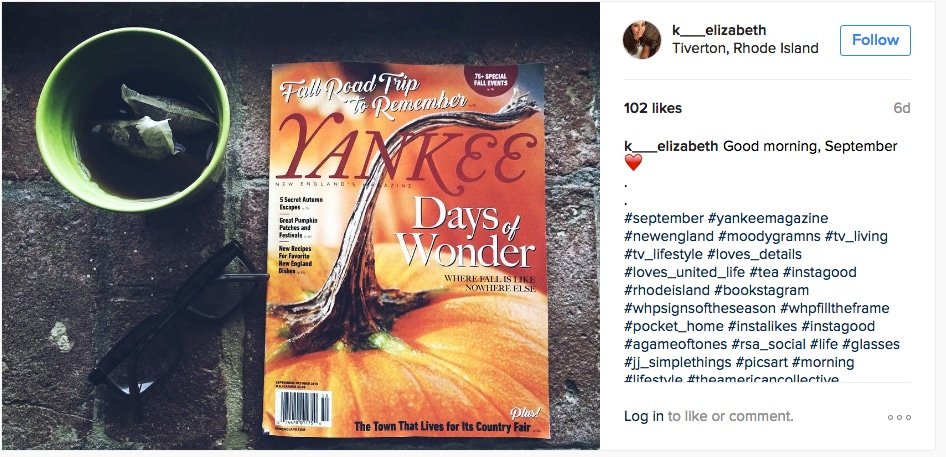Image resolution: width=946 pixels, height=457 pixels.
Task: Open the #glasses hashtag
Action: 871,345
